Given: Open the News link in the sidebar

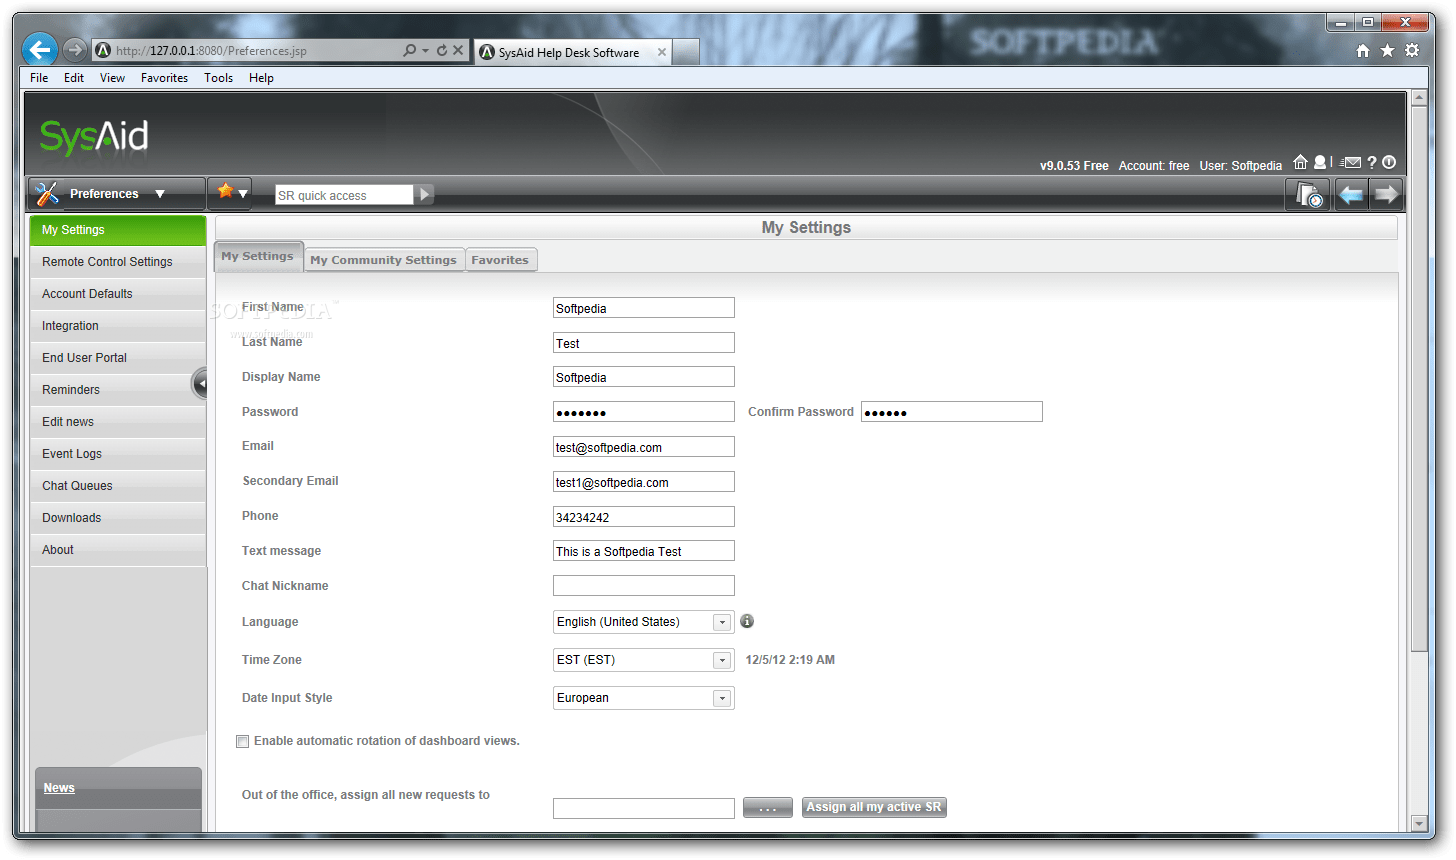Looking at the screenshot, I should pos(58,788).
